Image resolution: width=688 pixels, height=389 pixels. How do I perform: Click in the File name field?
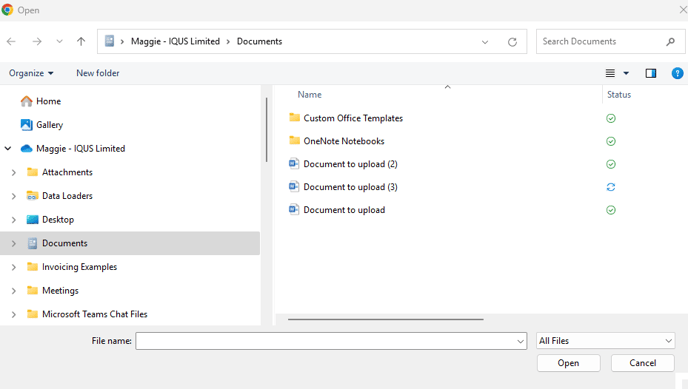(x=331, y=341)
